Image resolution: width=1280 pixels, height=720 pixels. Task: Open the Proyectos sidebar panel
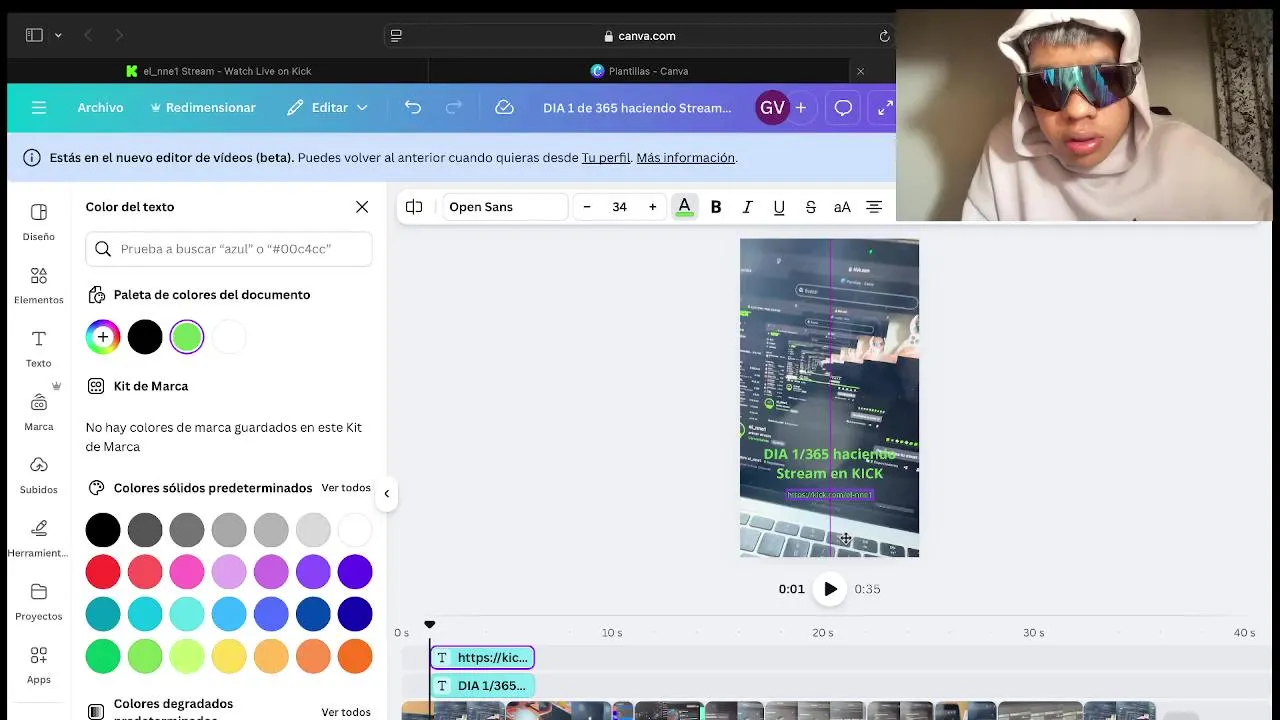39,602
